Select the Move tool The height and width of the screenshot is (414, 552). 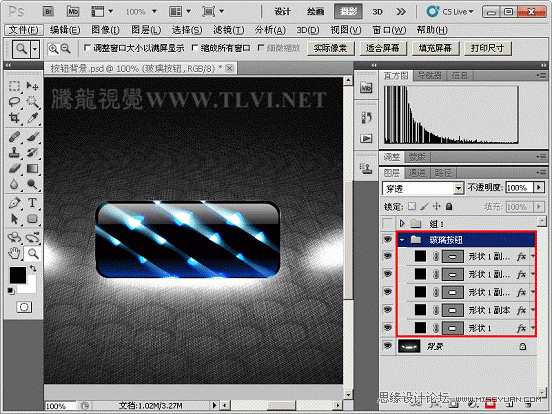click(x=33, y=86)
